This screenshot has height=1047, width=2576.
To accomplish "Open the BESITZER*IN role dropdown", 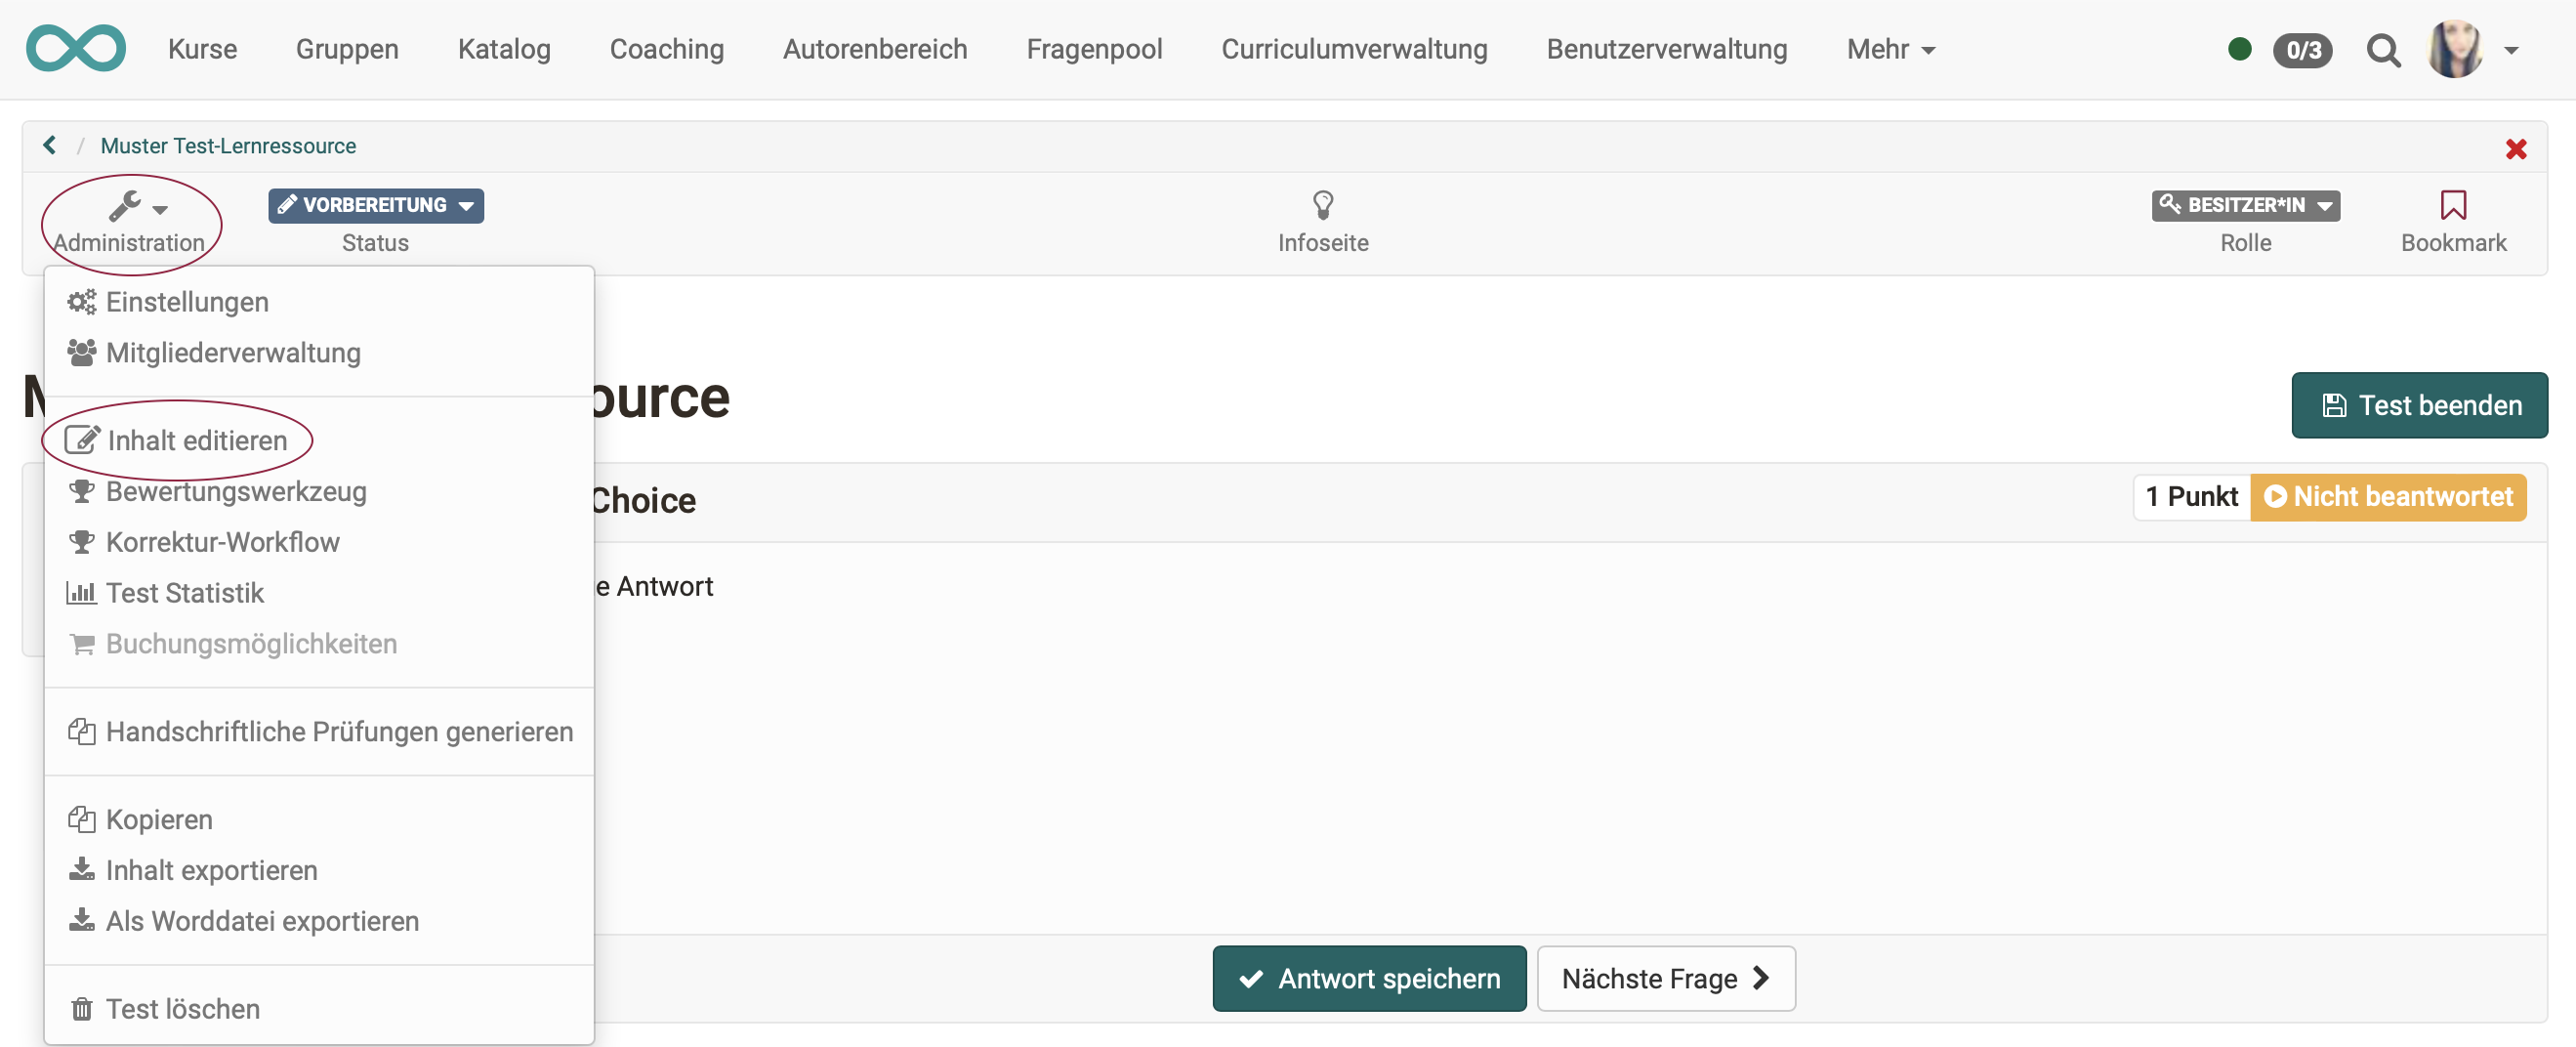I will (x=2245, y=206).
